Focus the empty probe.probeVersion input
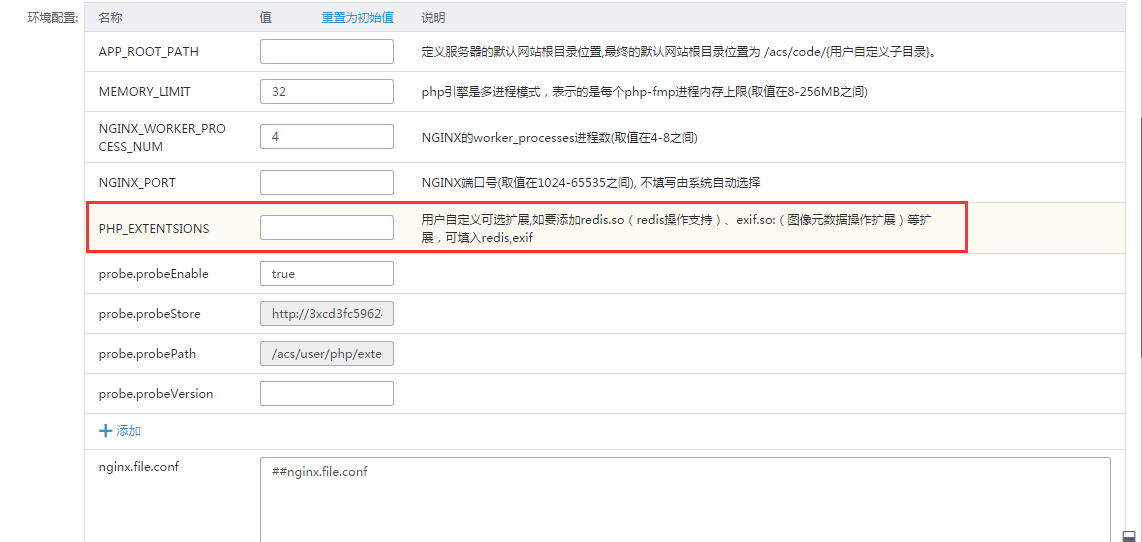The image size is (1142, 542). pos(327,393)
